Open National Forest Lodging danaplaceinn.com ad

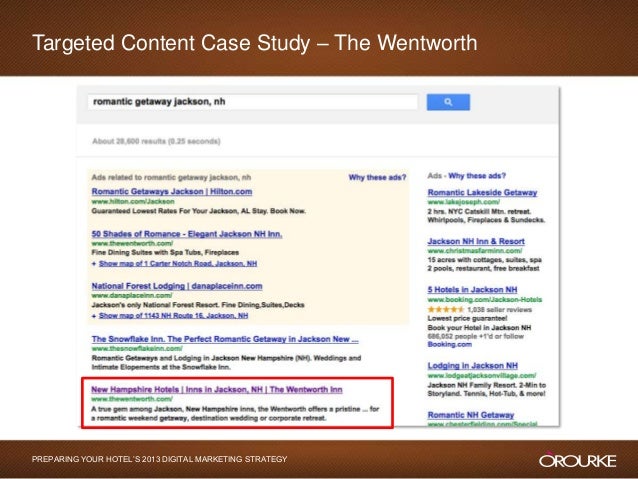tap(177, 286)
